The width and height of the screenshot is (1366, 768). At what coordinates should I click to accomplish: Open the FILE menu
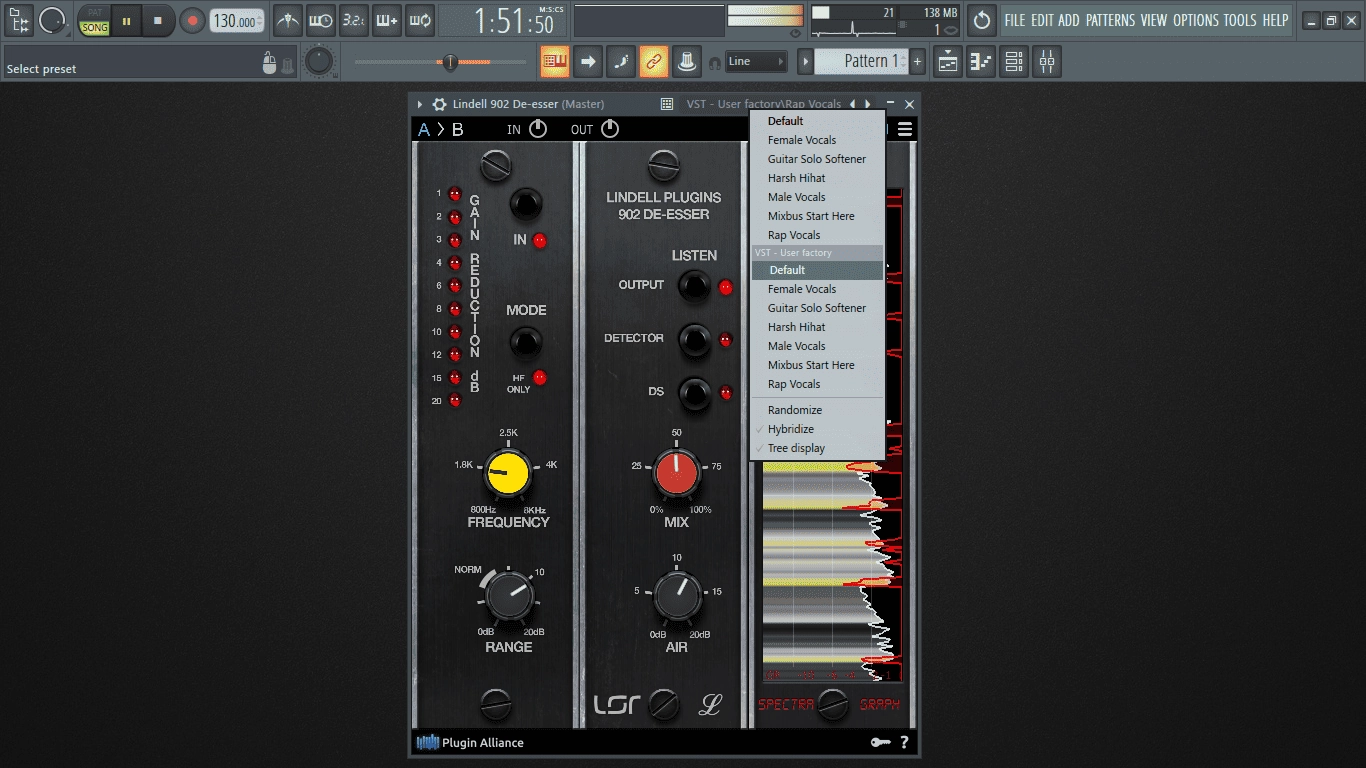point(1015,20)
